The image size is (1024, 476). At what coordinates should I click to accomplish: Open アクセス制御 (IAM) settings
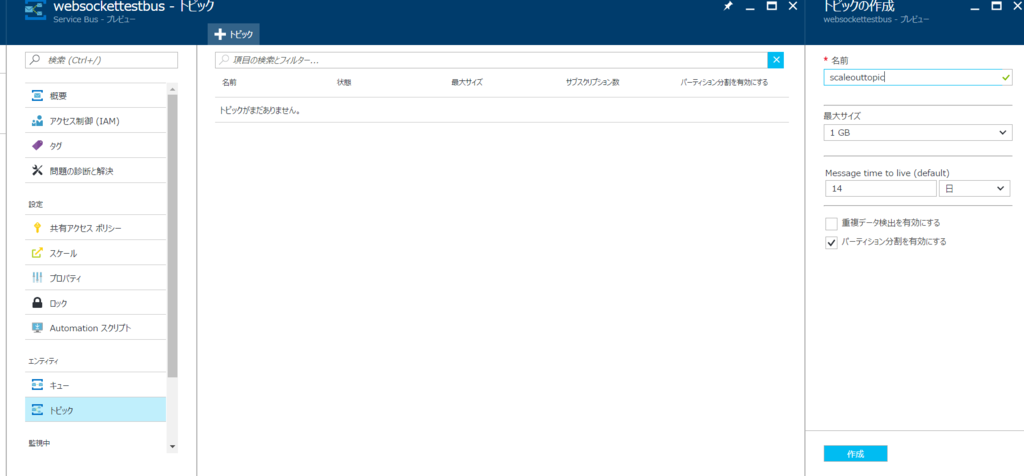tap(95, 121)
